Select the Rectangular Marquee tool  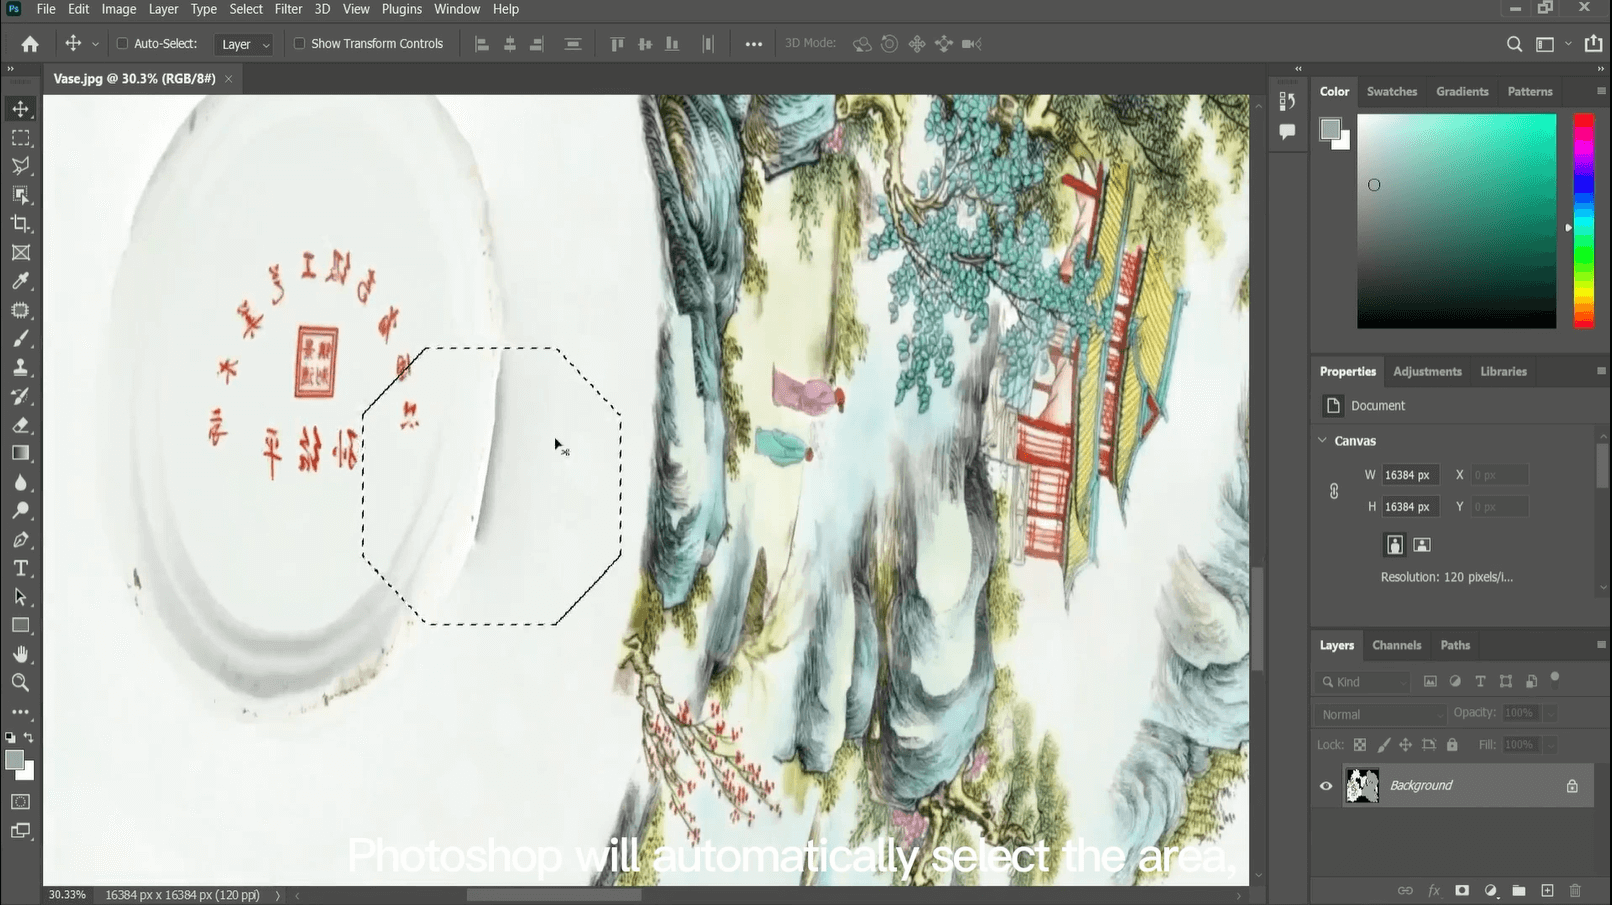20,137
